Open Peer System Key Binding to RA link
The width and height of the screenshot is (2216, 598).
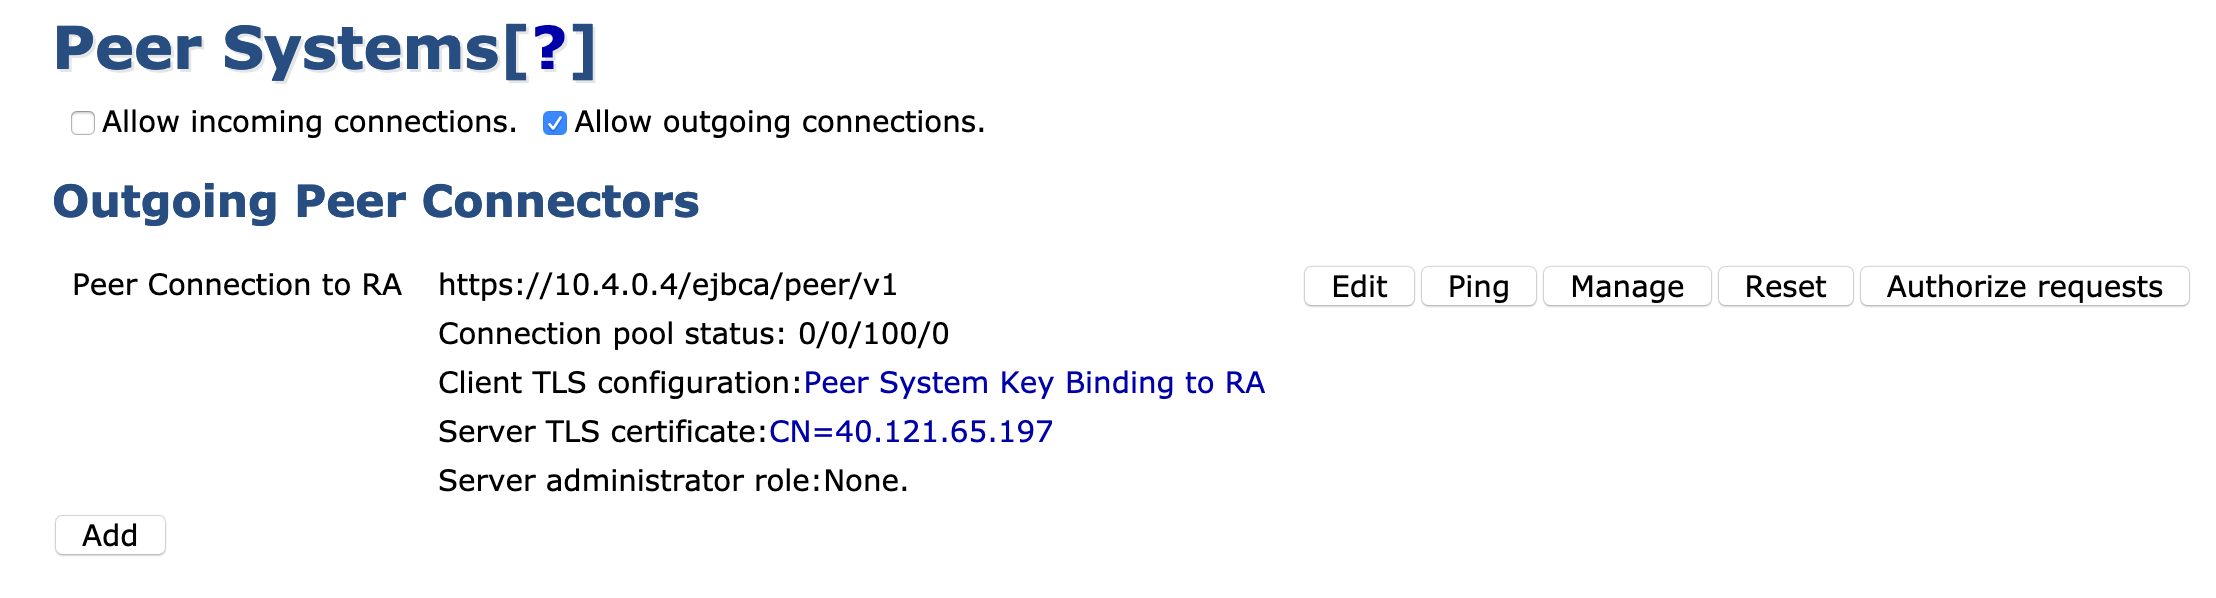coord(1034,383)
